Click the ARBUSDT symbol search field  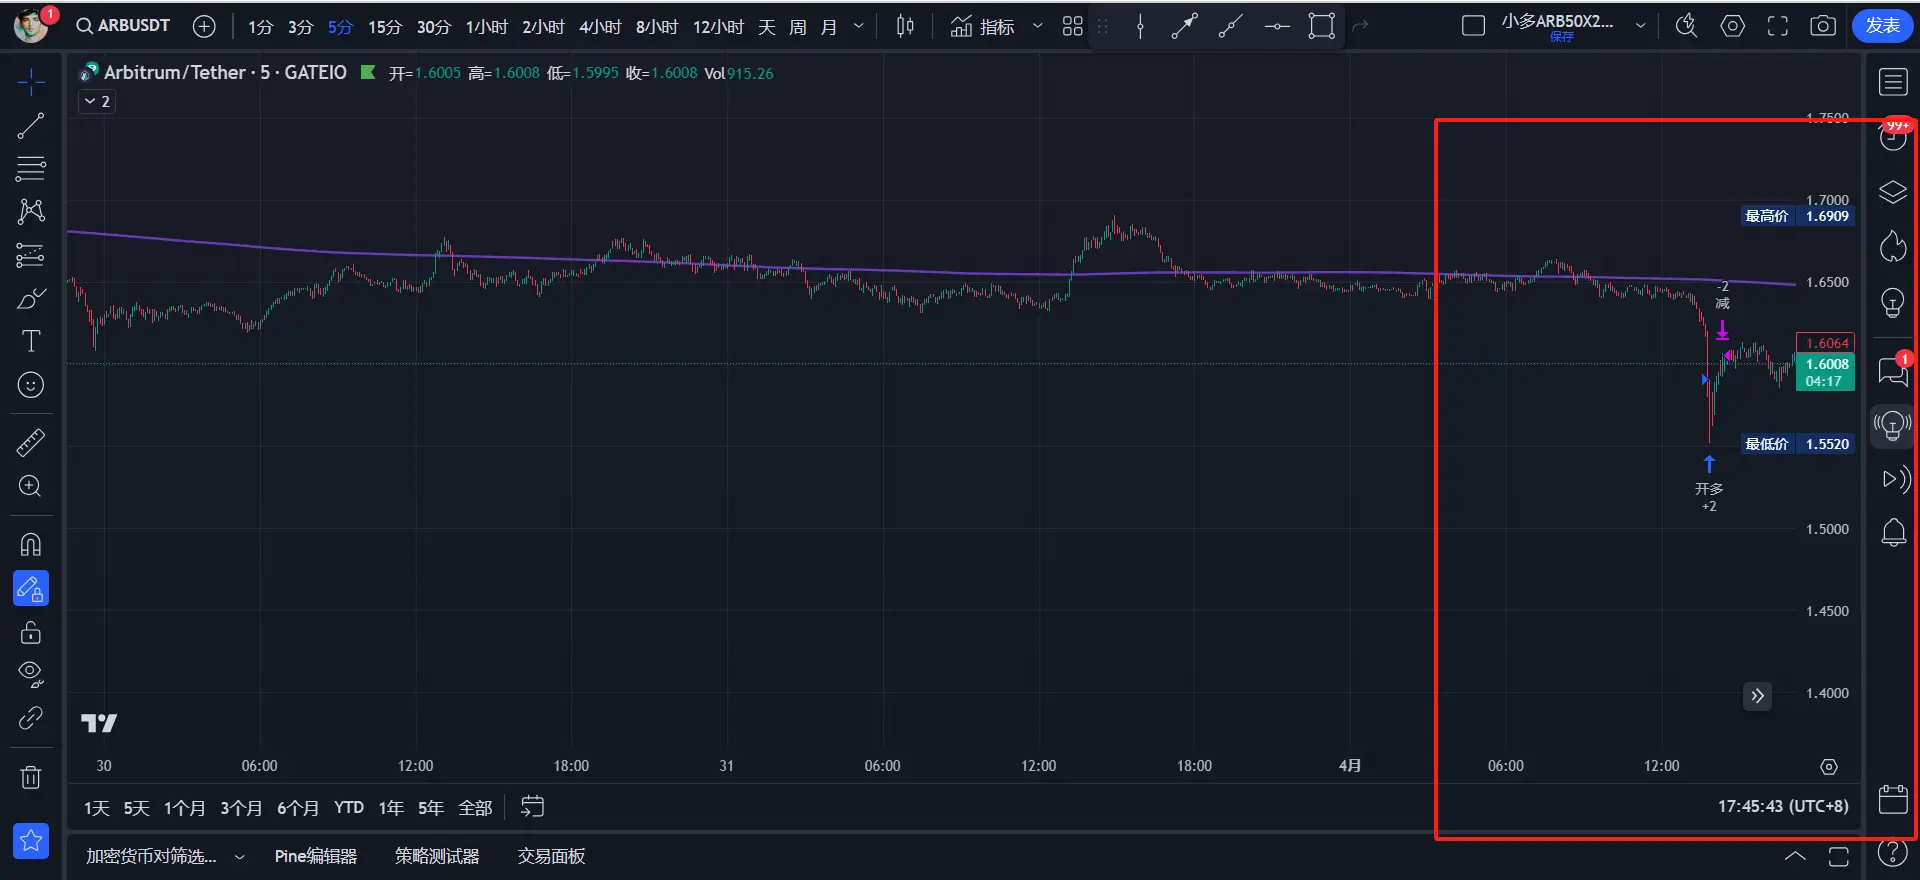click(124, 26)
